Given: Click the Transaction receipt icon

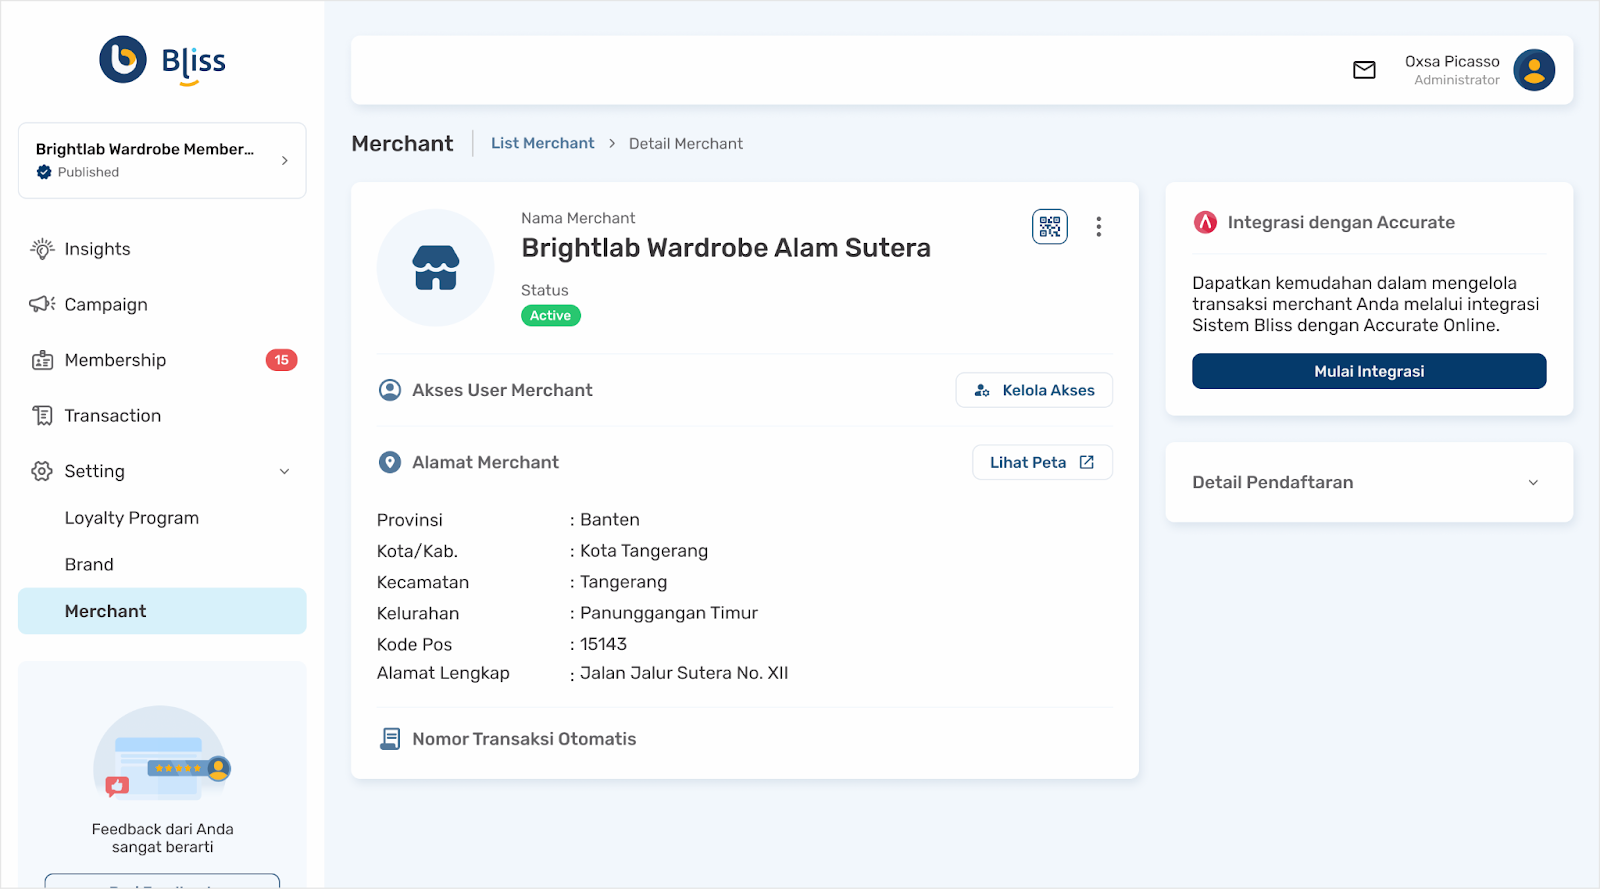Looking at the screenshot, I should 42,415.
